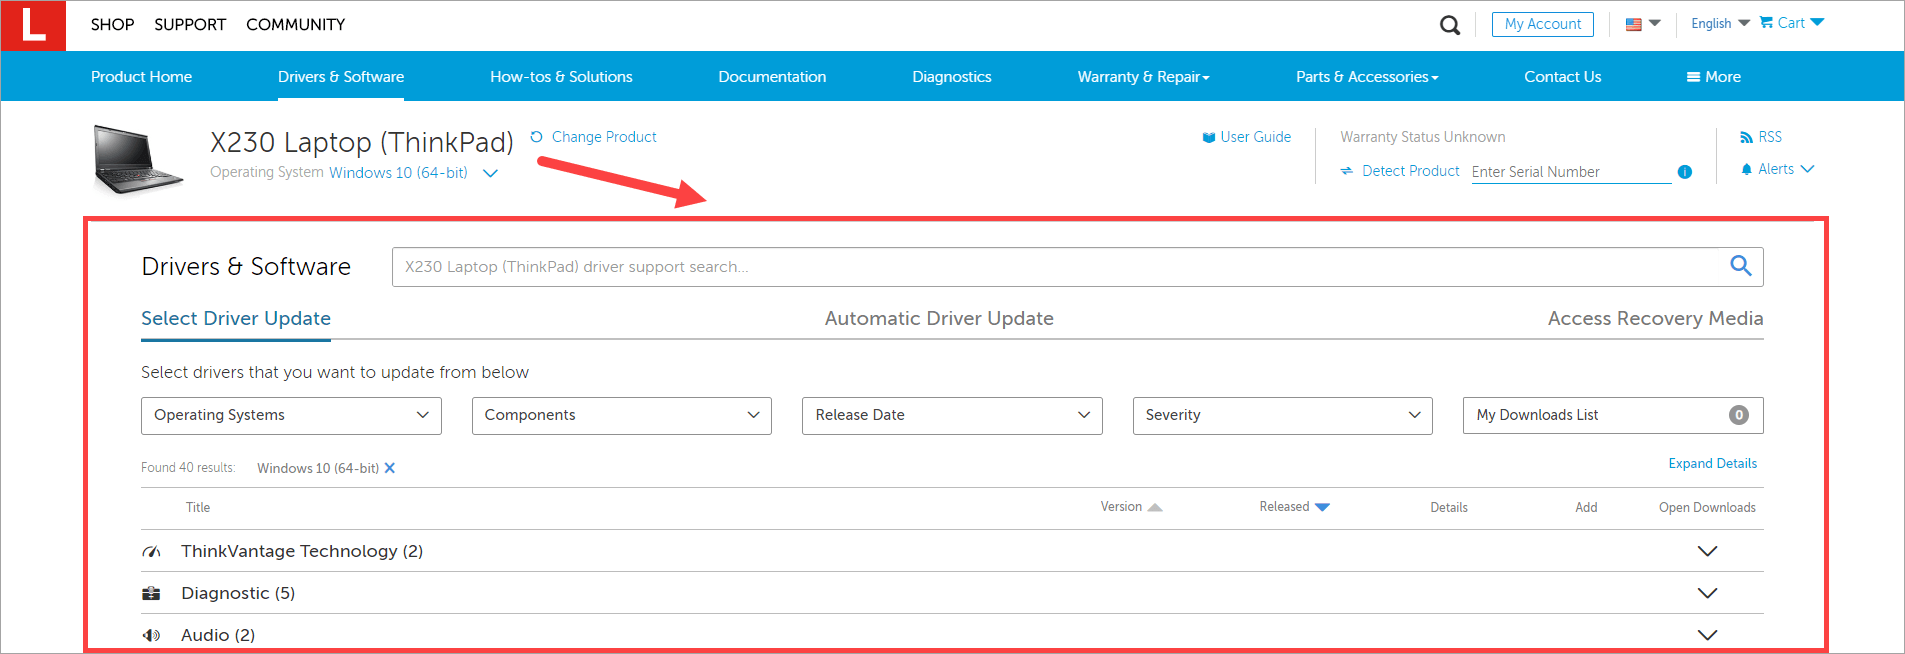Open the Contact Us nav item

pos(1562,77)
